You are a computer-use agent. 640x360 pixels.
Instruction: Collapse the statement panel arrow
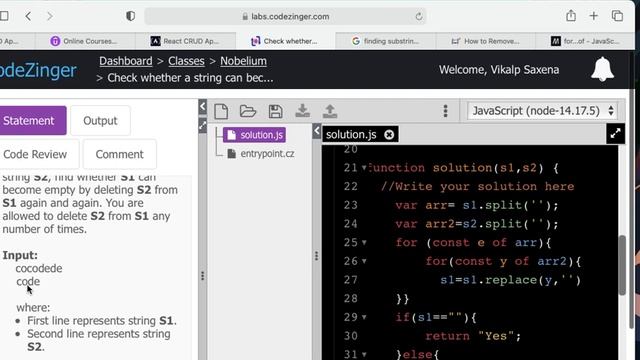pos(202,107)
